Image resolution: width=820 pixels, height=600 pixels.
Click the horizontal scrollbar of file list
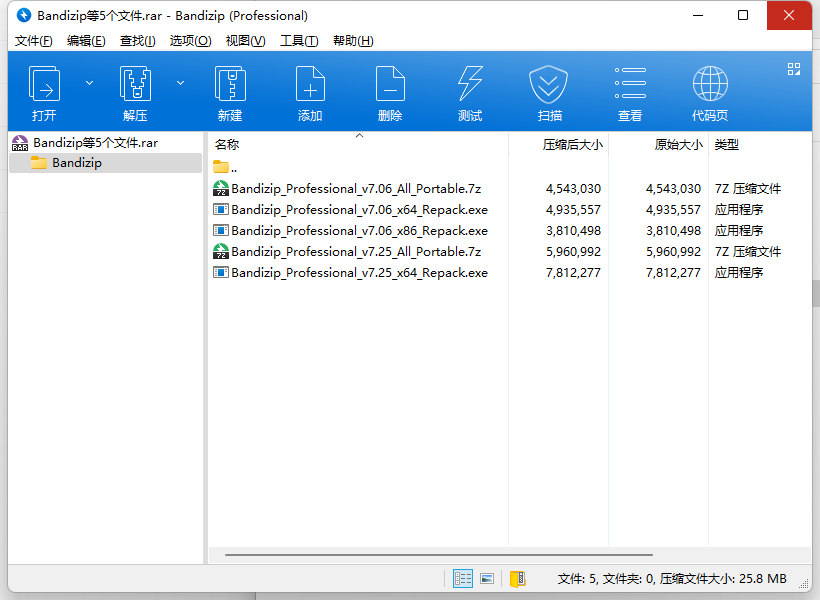tap(439, 554)
